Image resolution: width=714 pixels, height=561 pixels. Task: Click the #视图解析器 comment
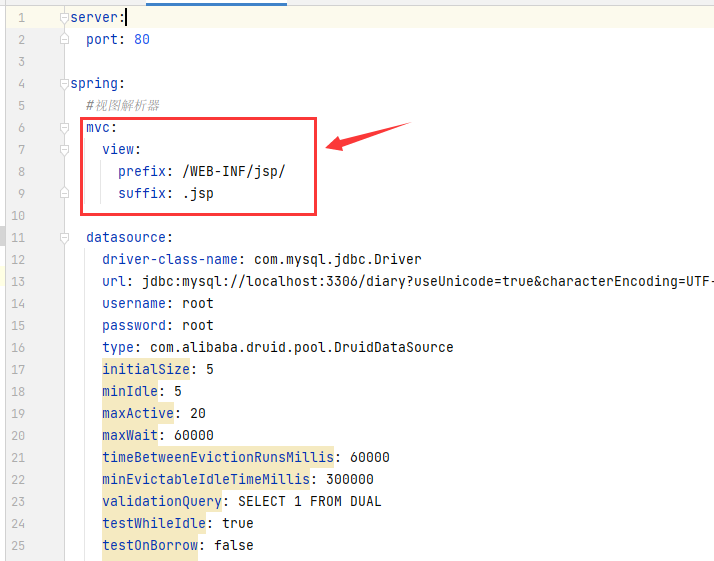(x=122, y=106)
